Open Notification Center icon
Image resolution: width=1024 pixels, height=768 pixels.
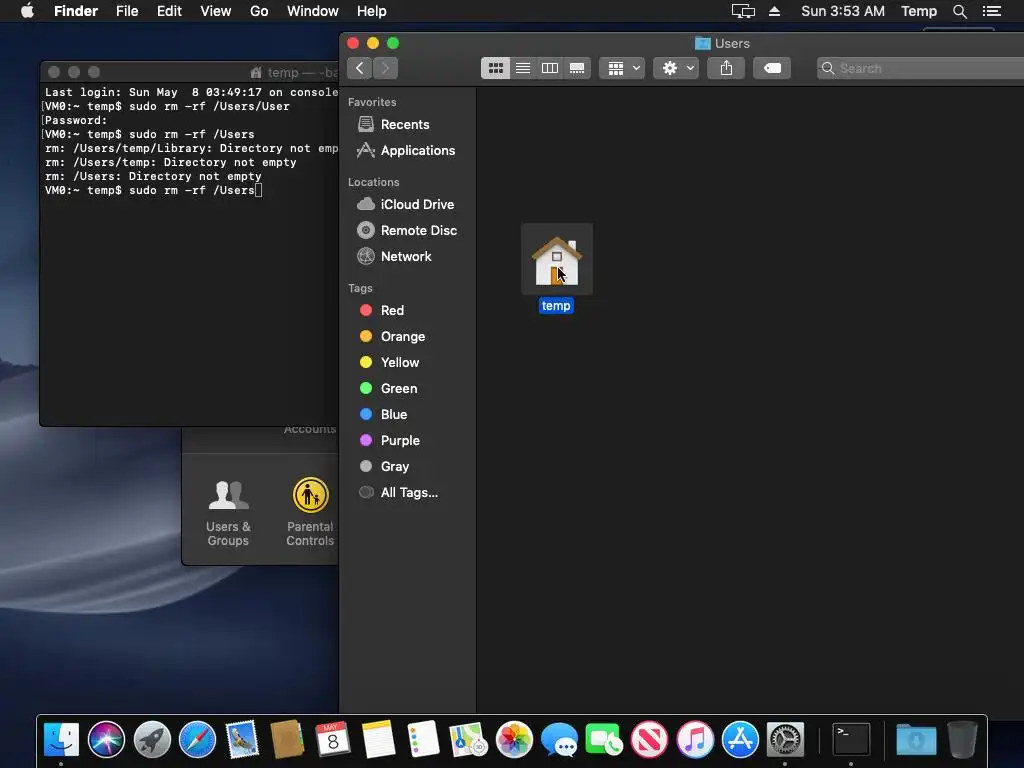point(991,11)
